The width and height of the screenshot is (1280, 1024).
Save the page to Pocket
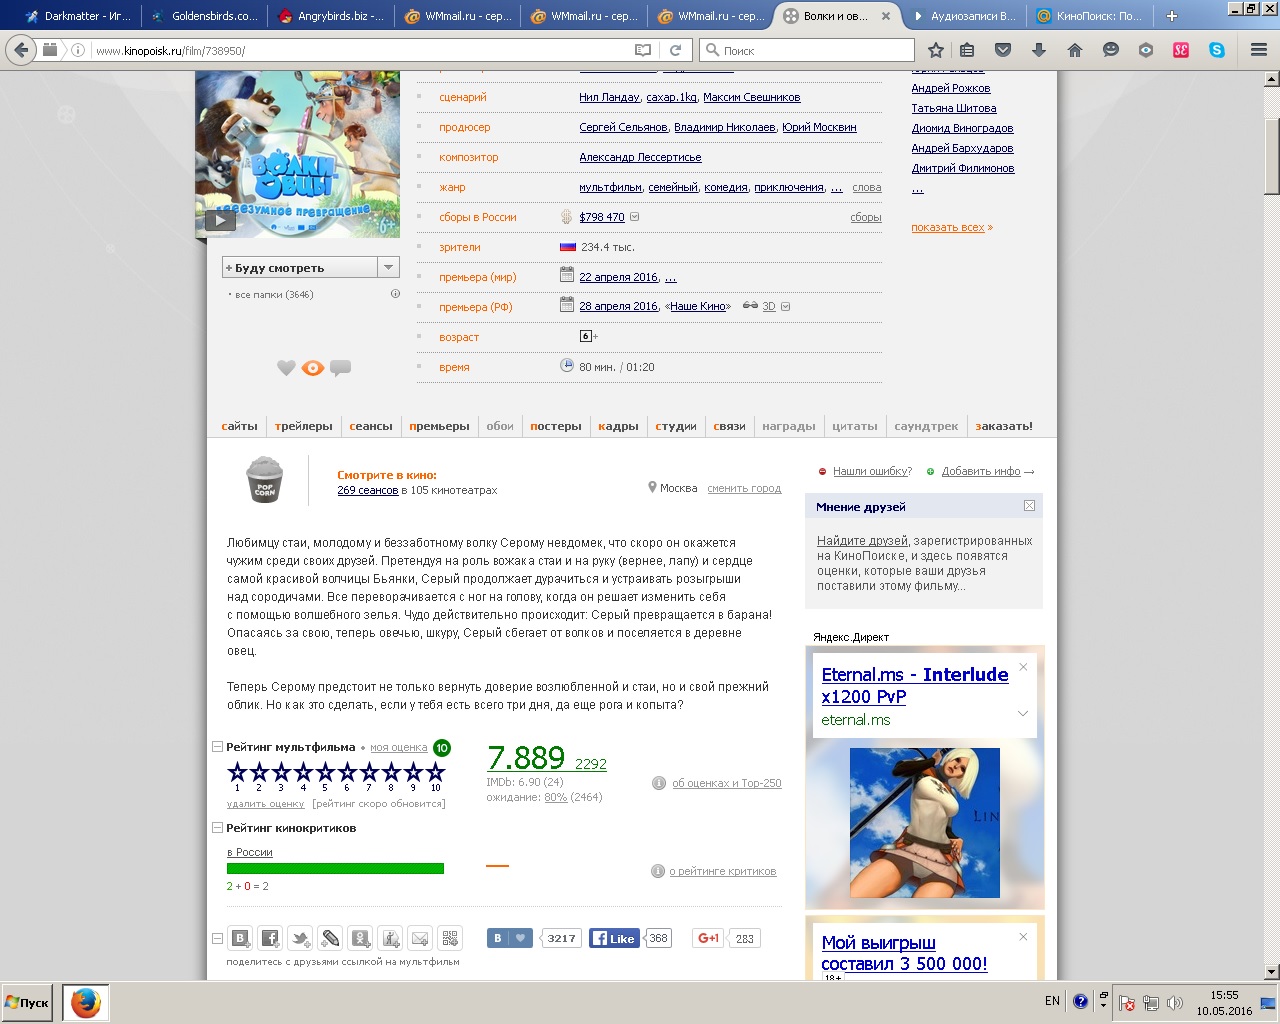coord(1003,50)
